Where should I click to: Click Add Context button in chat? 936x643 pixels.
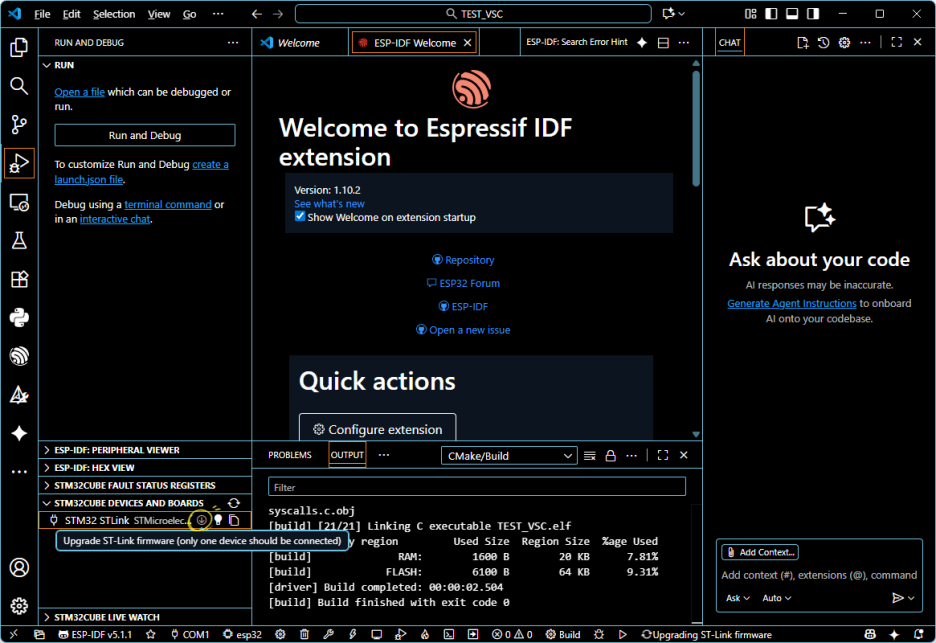760,552
